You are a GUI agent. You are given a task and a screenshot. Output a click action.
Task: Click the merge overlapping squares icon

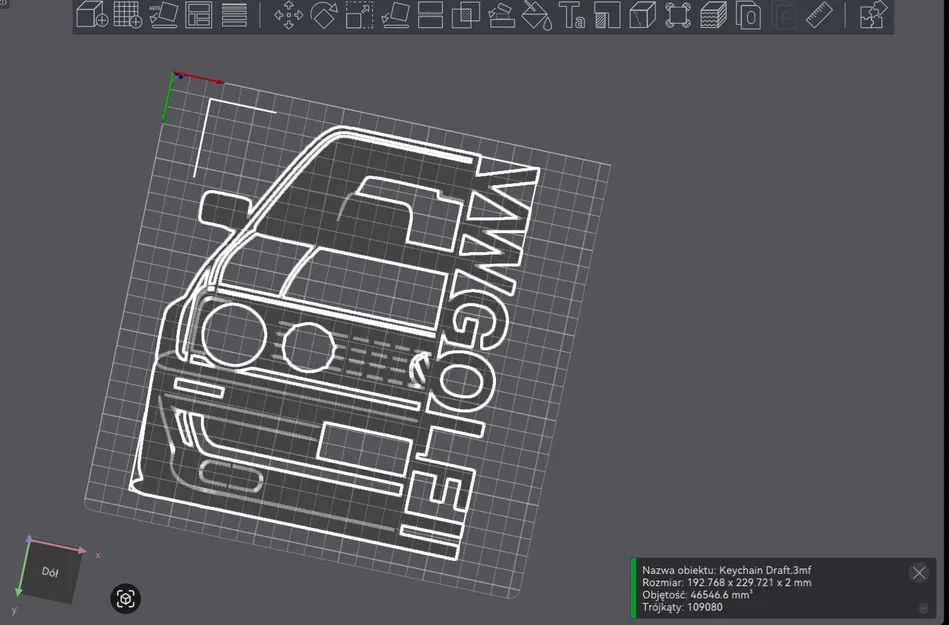click(x=465, y=17)
